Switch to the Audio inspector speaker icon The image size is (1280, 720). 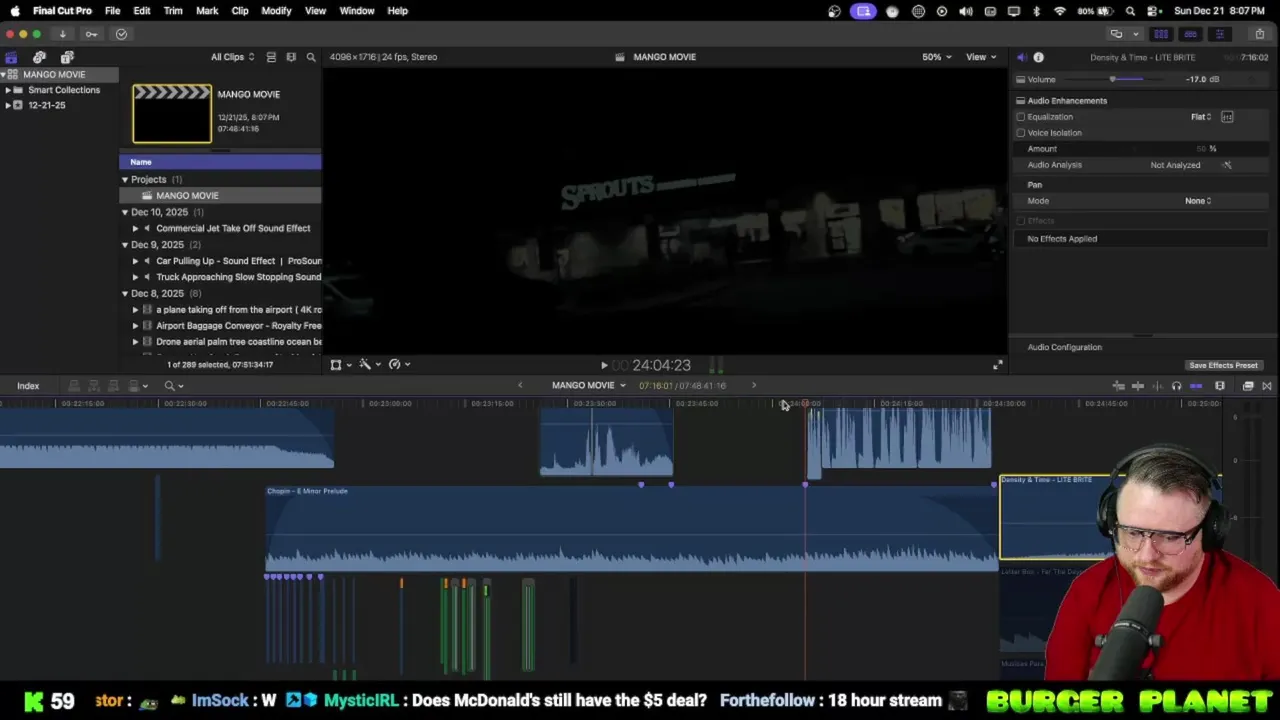point(1021,57)
